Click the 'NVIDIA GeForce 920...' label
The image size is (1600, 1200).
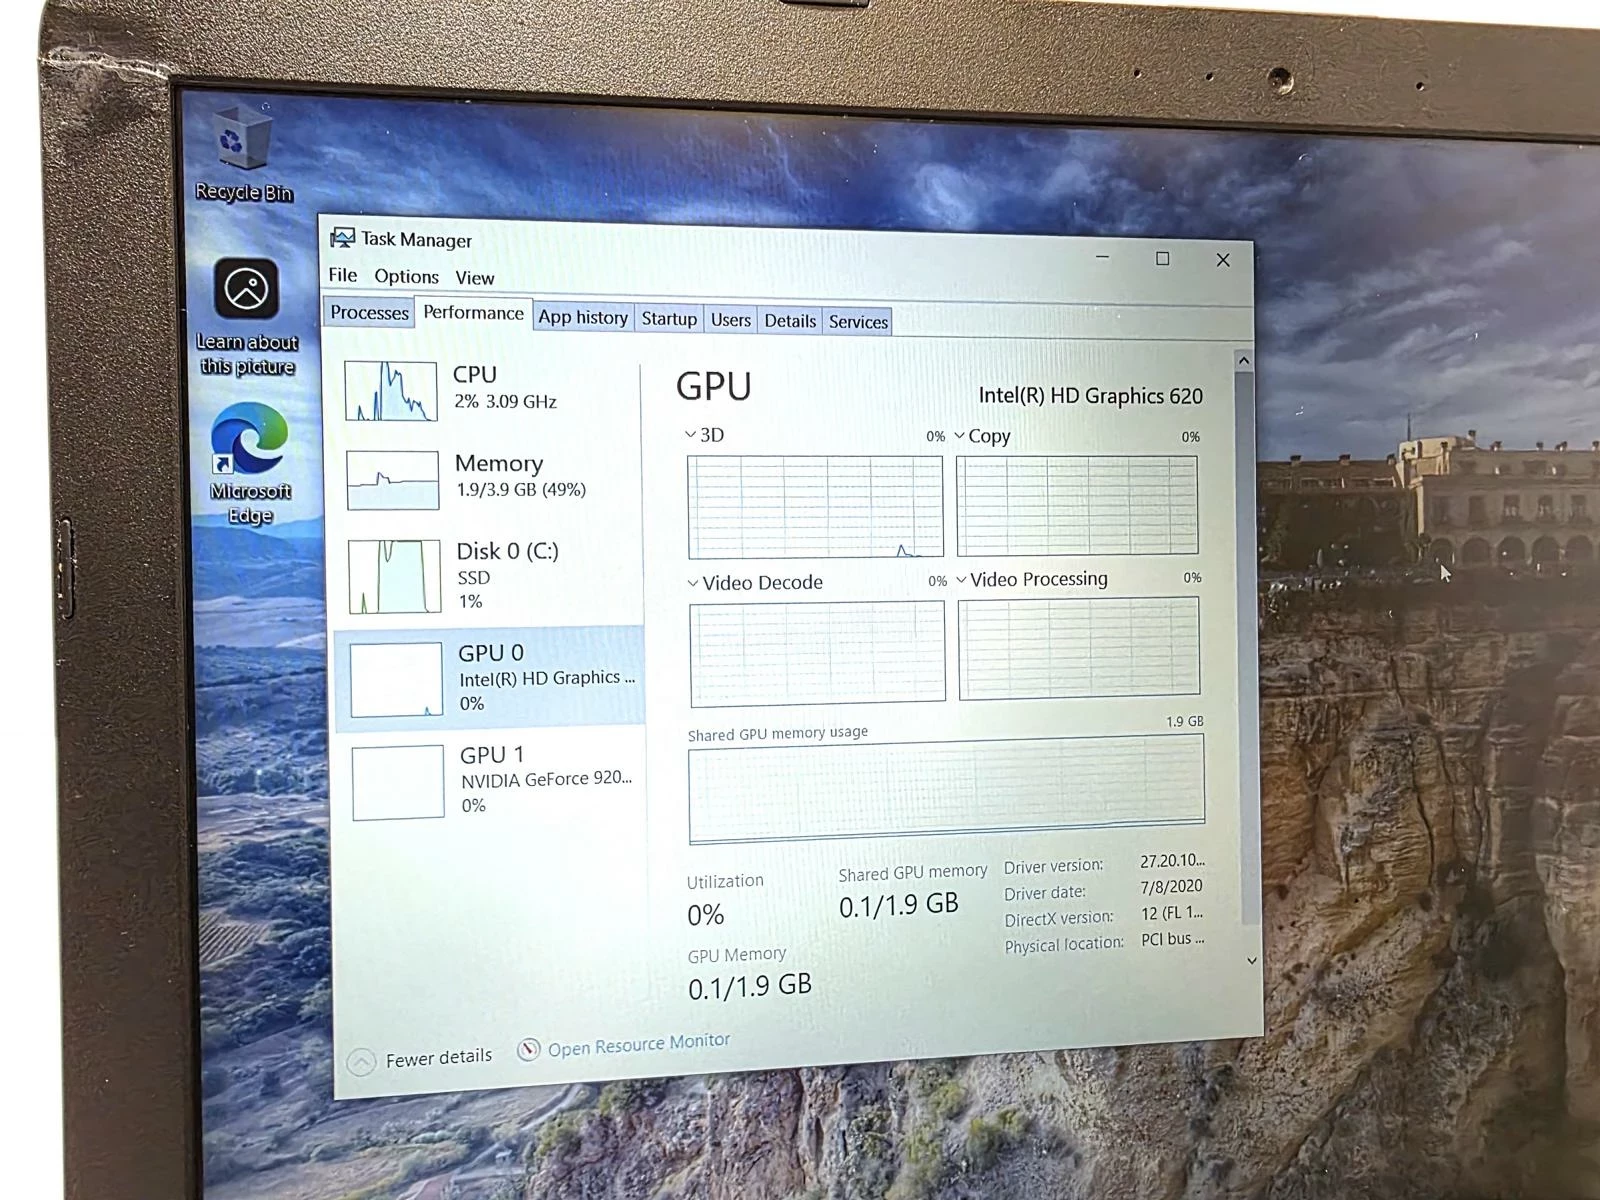pyautogui.click(x=546, y=779)
